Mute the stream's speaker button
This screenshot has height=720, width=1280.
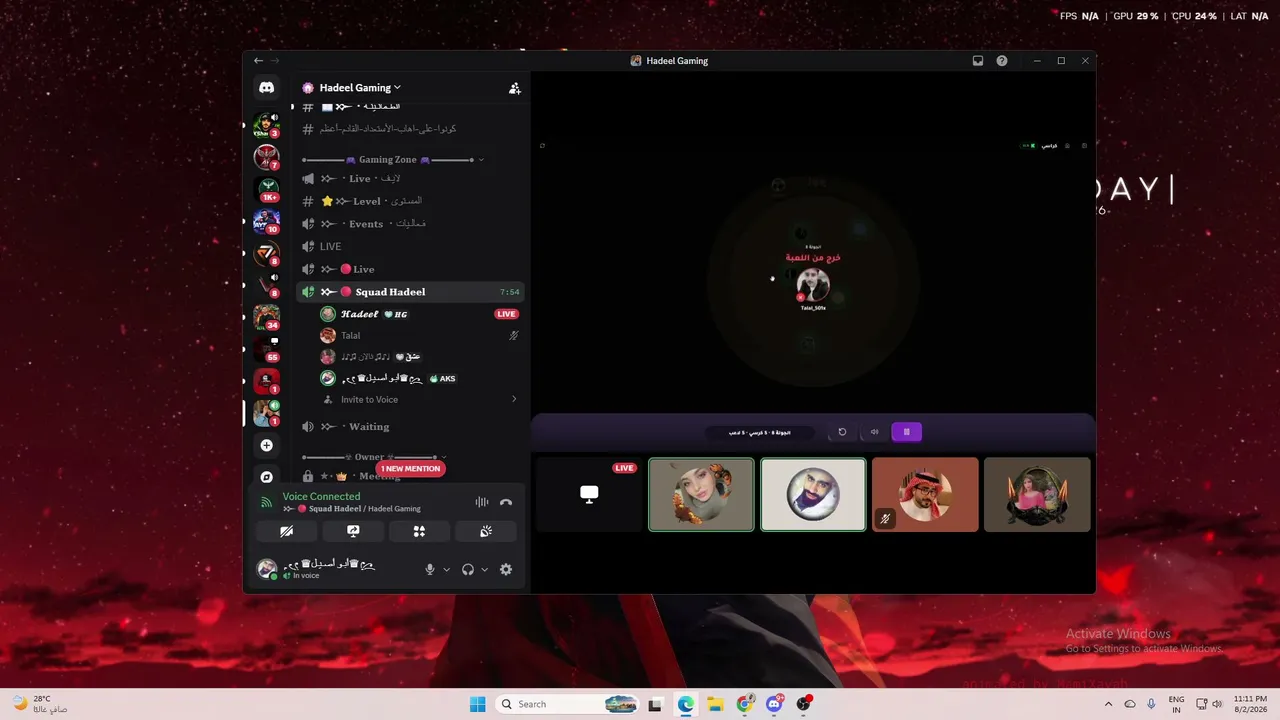click(x=874, y=432)
